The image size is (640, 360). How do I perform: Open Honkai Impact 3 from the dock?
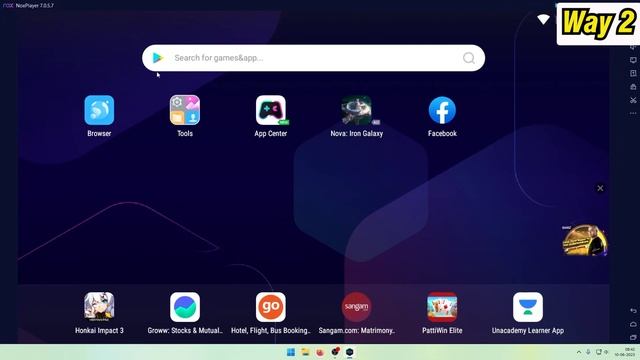(x=99, y=307)
